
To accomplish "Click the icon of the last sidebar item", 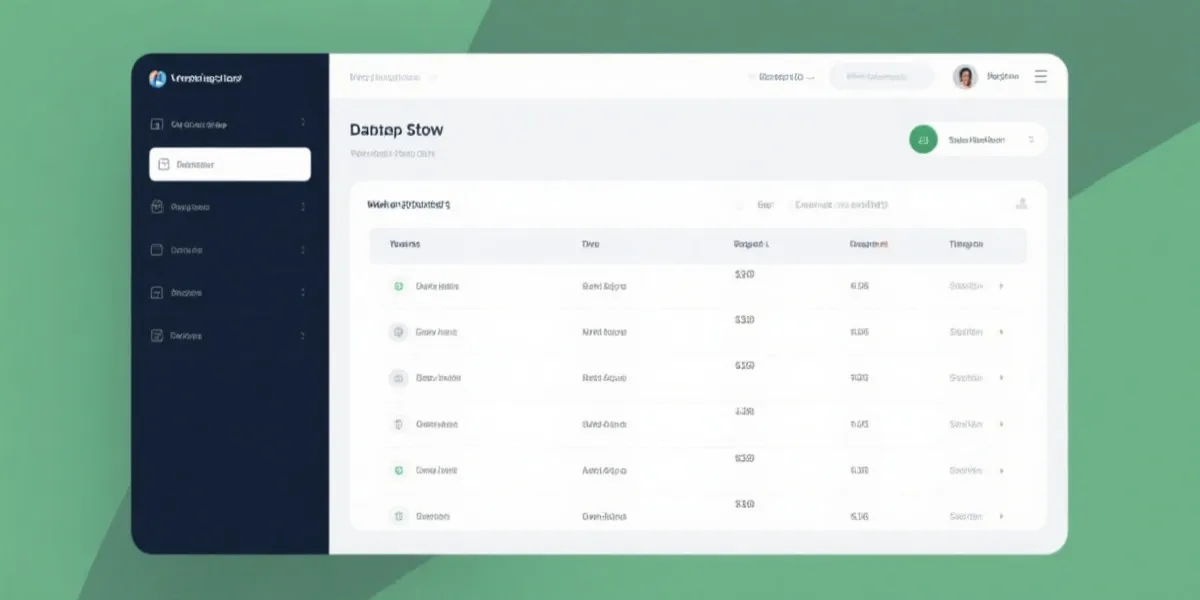I will point(156,336).
